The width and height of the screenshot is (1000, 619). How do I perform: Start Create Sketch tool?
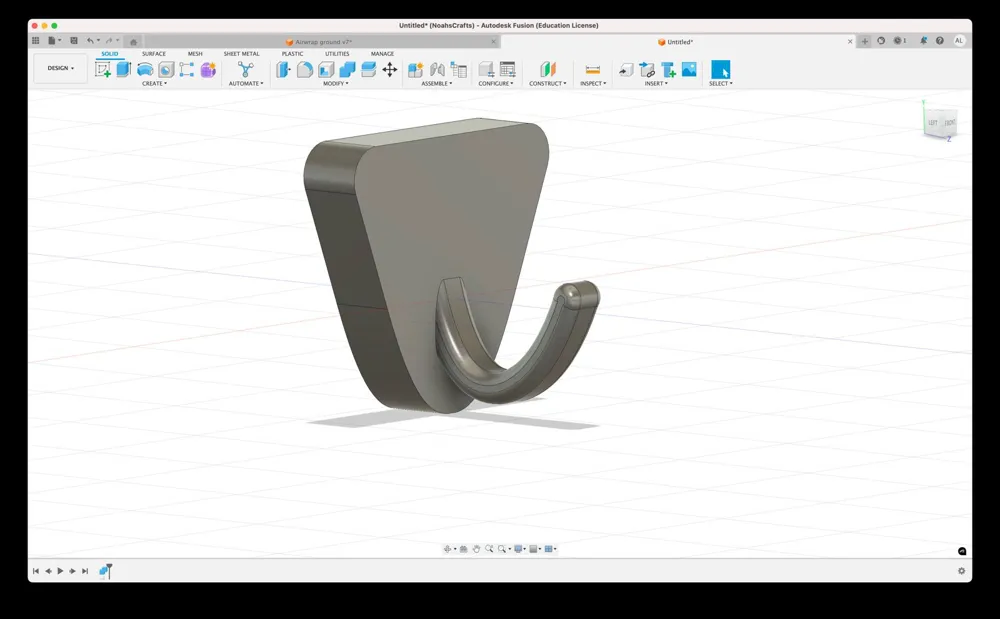(x=103, y=69)
